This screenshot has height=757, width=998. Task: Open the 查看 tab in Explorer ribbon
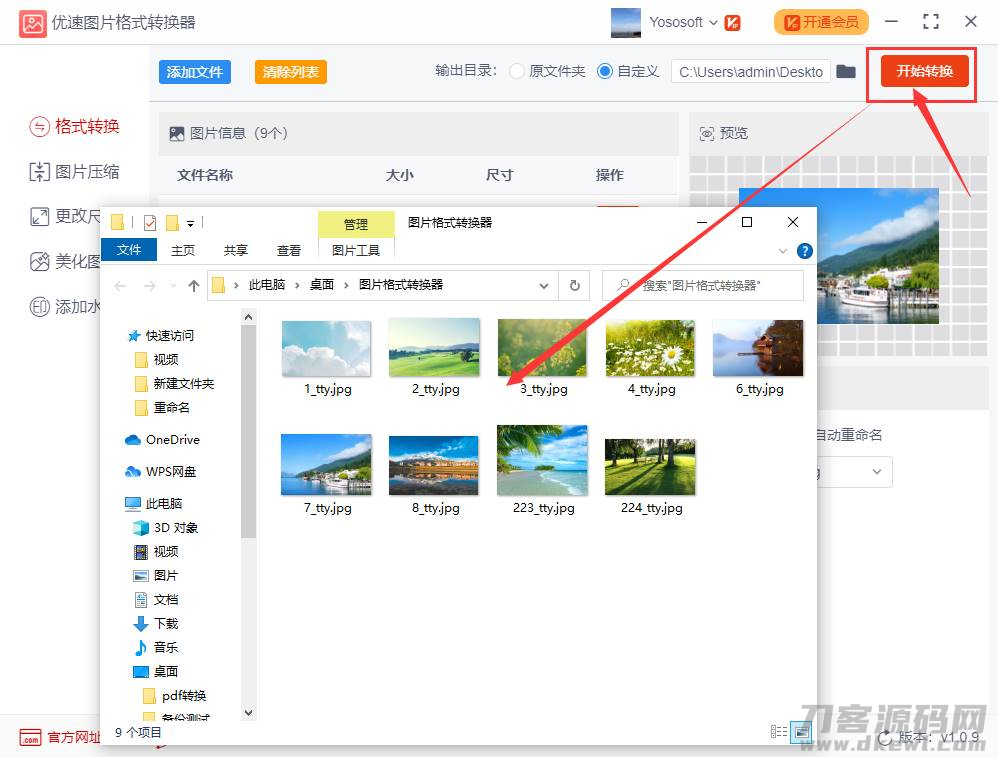click(x=289, y=251)
